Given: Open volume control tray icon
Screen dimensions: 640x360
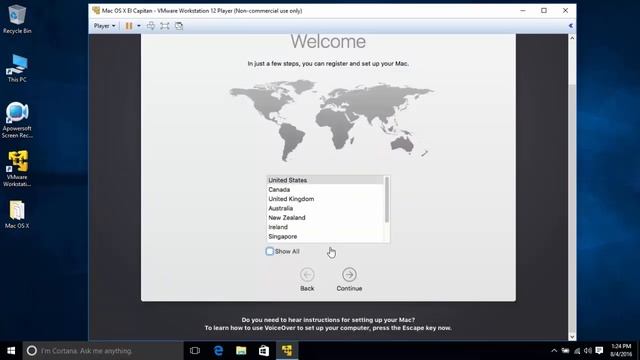Looking at the screenshot, I should coord(588,351).
